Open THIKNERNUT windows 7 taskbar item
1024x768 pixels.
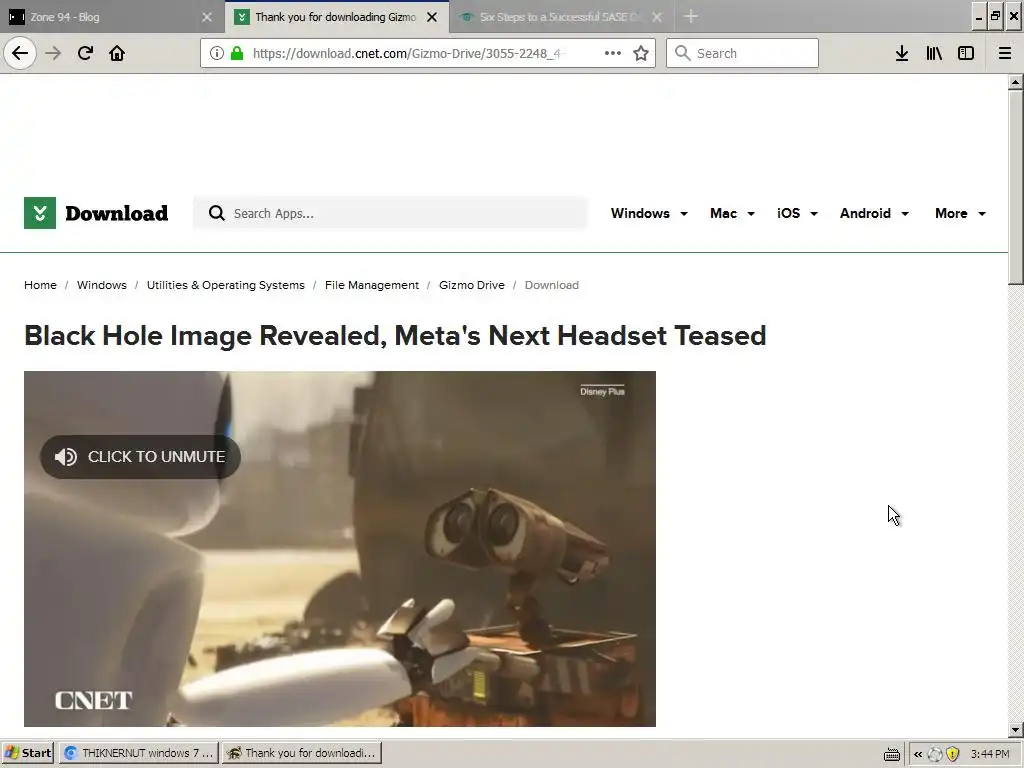tap(139, 753)
